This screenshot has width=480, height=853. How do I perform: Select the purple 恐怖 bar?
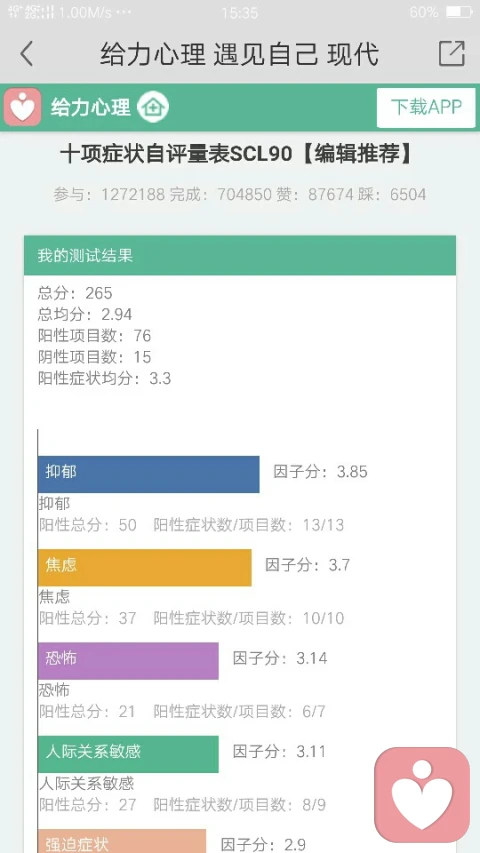(x=128, y=661)
